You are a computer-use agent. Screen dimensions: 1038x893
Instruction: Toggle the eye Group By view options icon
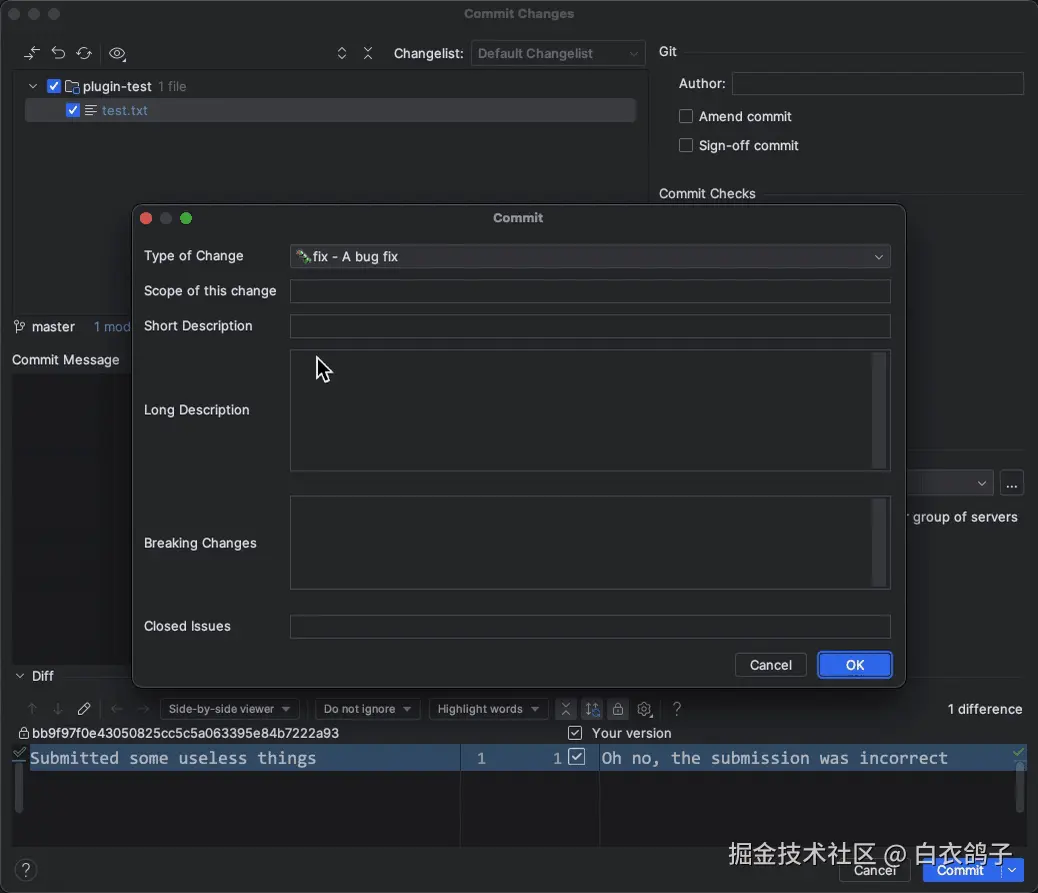(x=117, y=54)
